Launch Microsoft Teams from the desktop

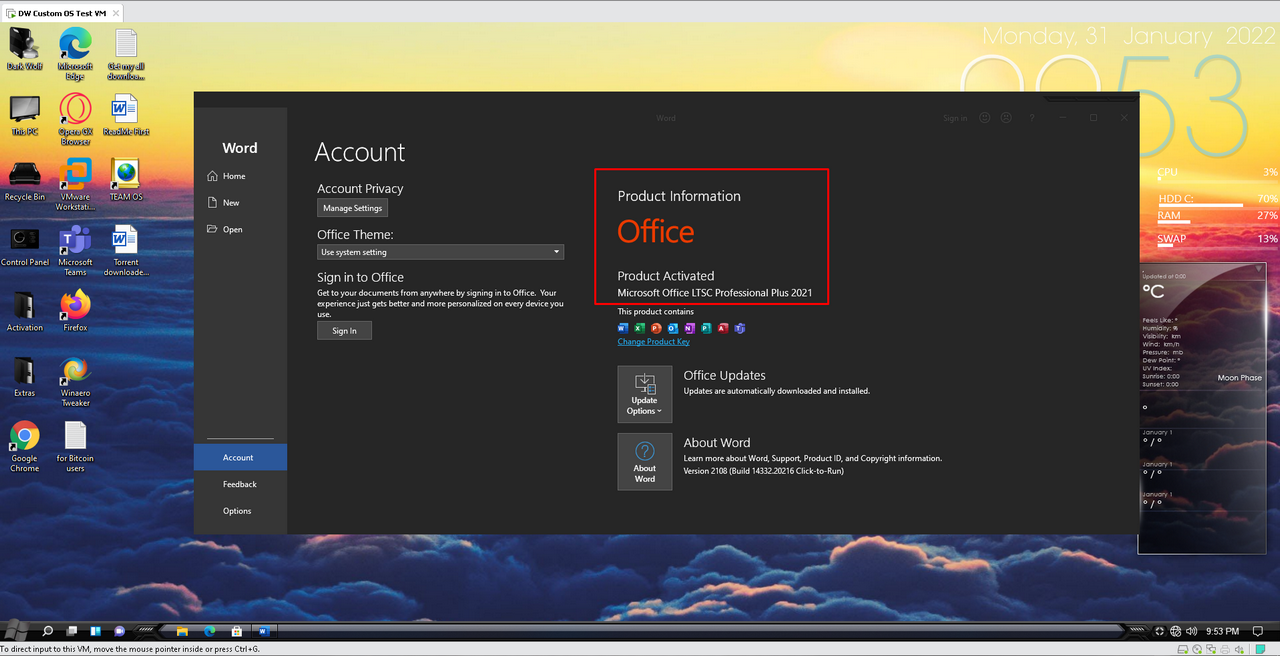point(75,250)
